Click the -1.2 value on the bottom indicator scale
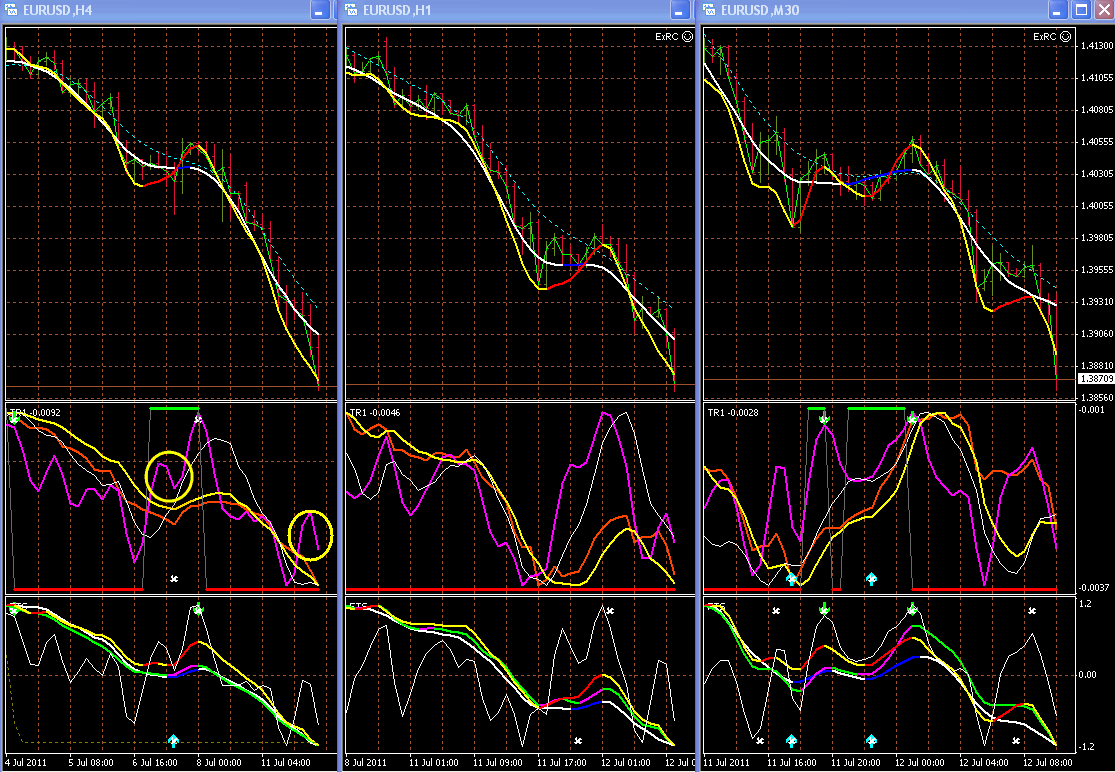 [1086, 747]
